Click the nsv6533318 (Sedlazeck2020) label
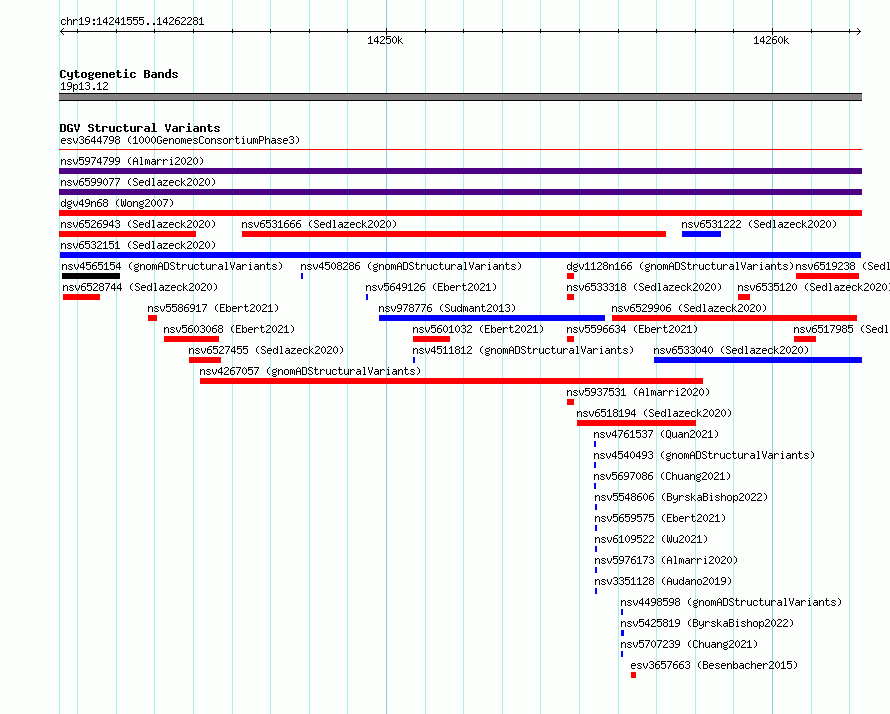Viewport: 890px width, 714px height. pyautogui.click(x=644, y=287)
